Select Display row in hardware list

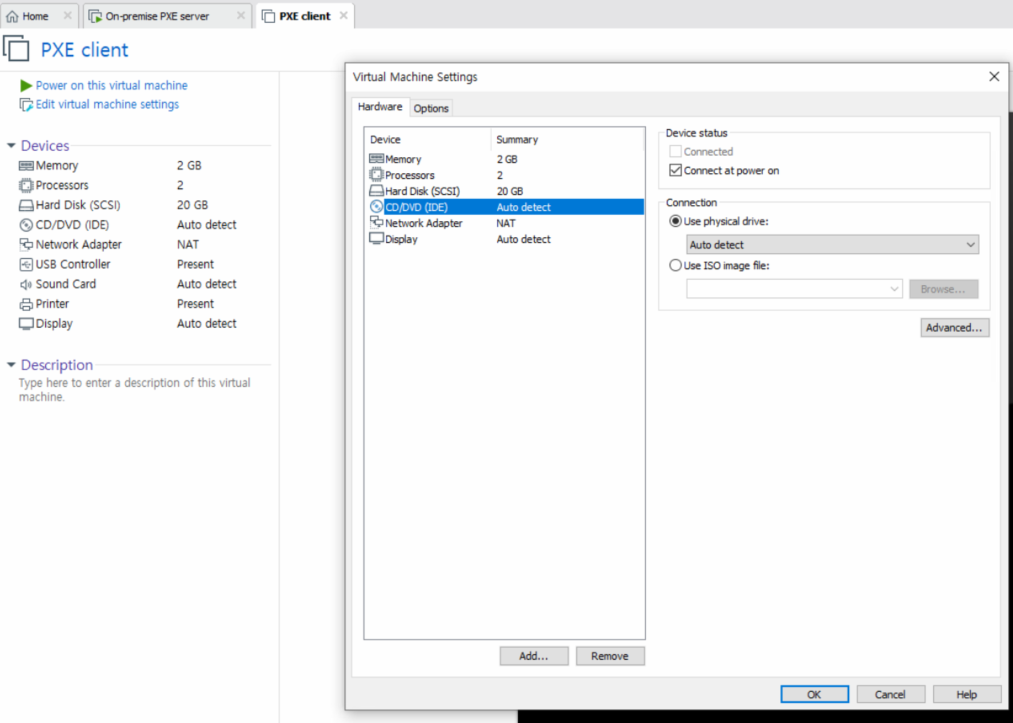pos(505,239)
